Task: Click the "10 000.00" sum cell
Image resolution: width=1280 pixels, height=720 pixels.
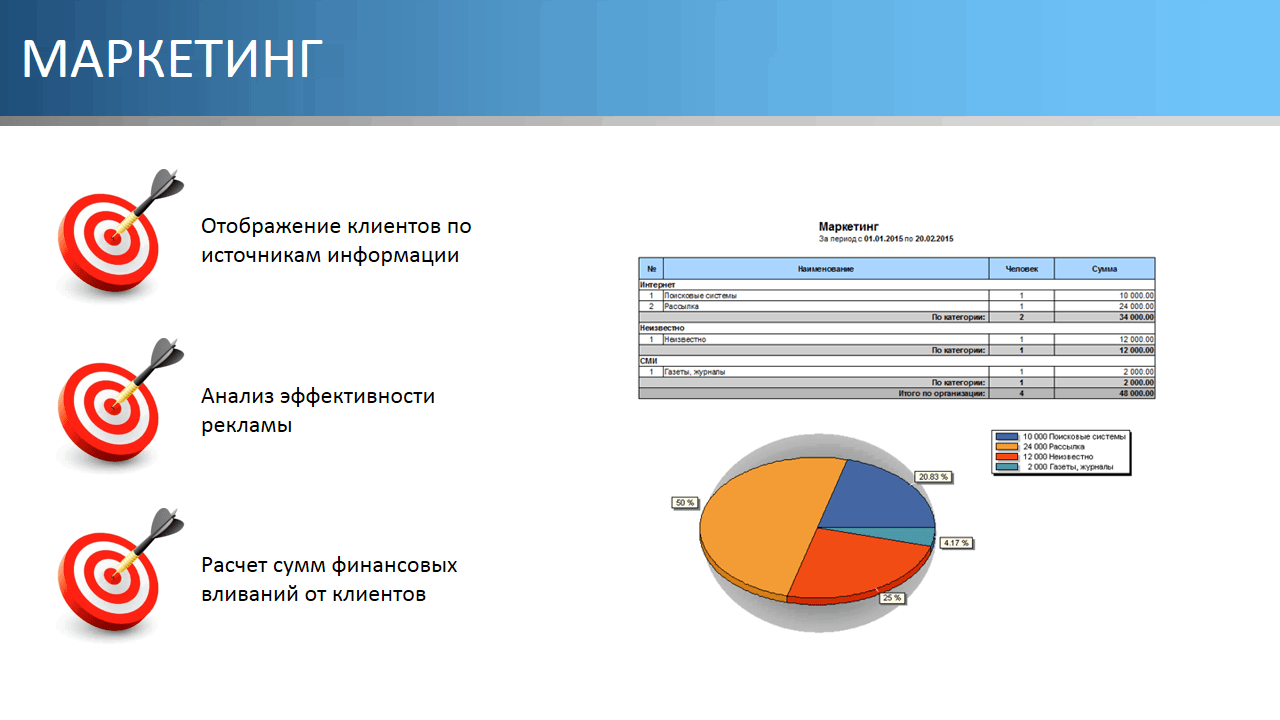Action: (x=1105, y=296)
